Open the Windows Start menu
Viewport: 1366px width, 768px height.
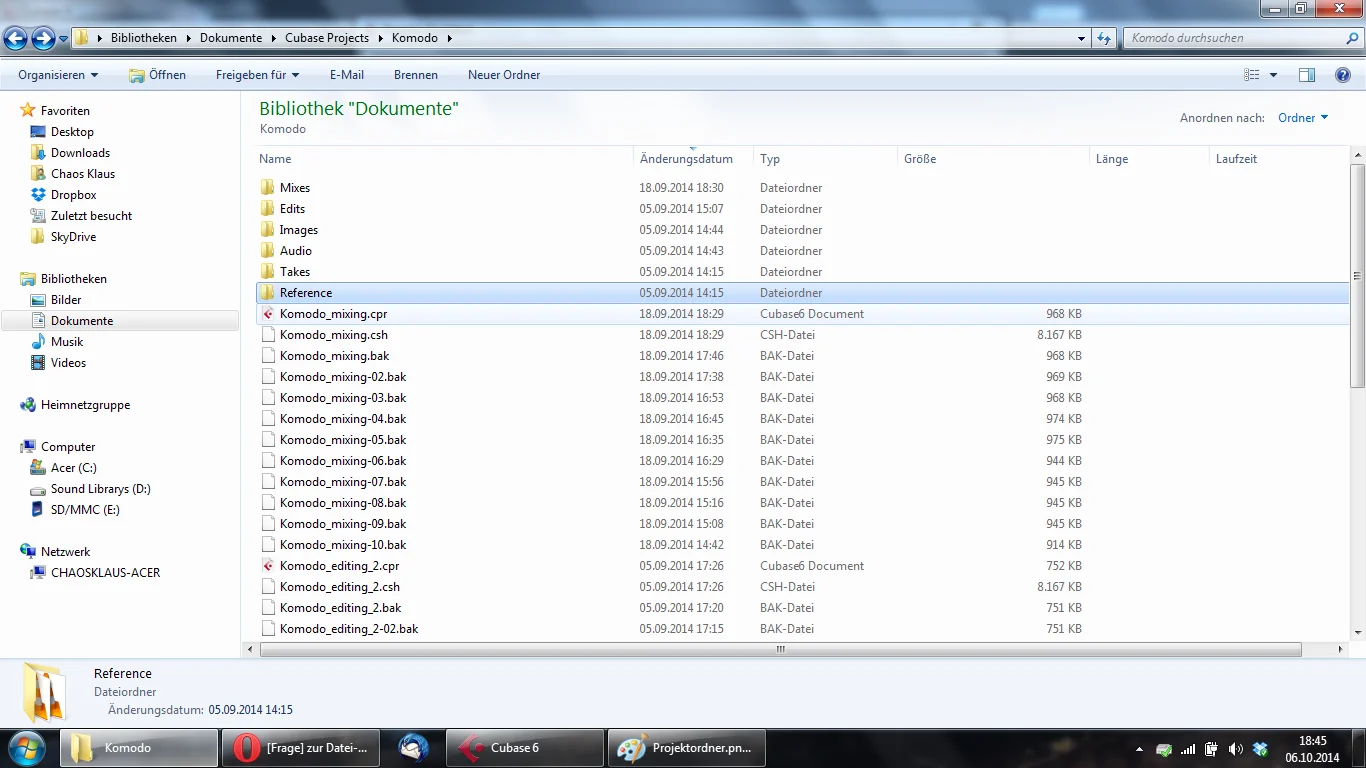tap(26, 748)
